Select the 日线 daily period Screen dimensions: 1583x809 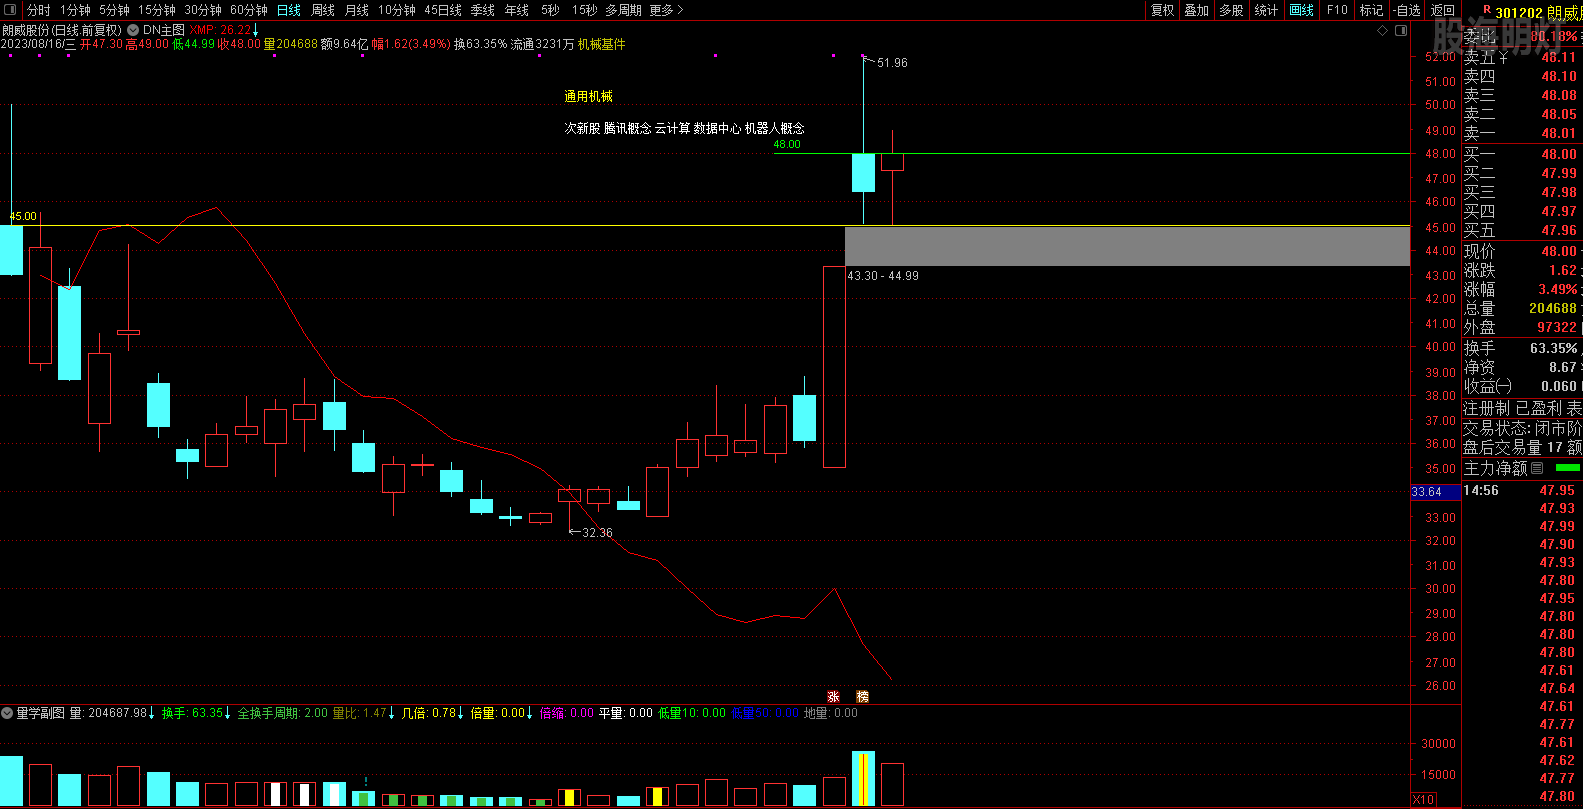tap(289, 10)
